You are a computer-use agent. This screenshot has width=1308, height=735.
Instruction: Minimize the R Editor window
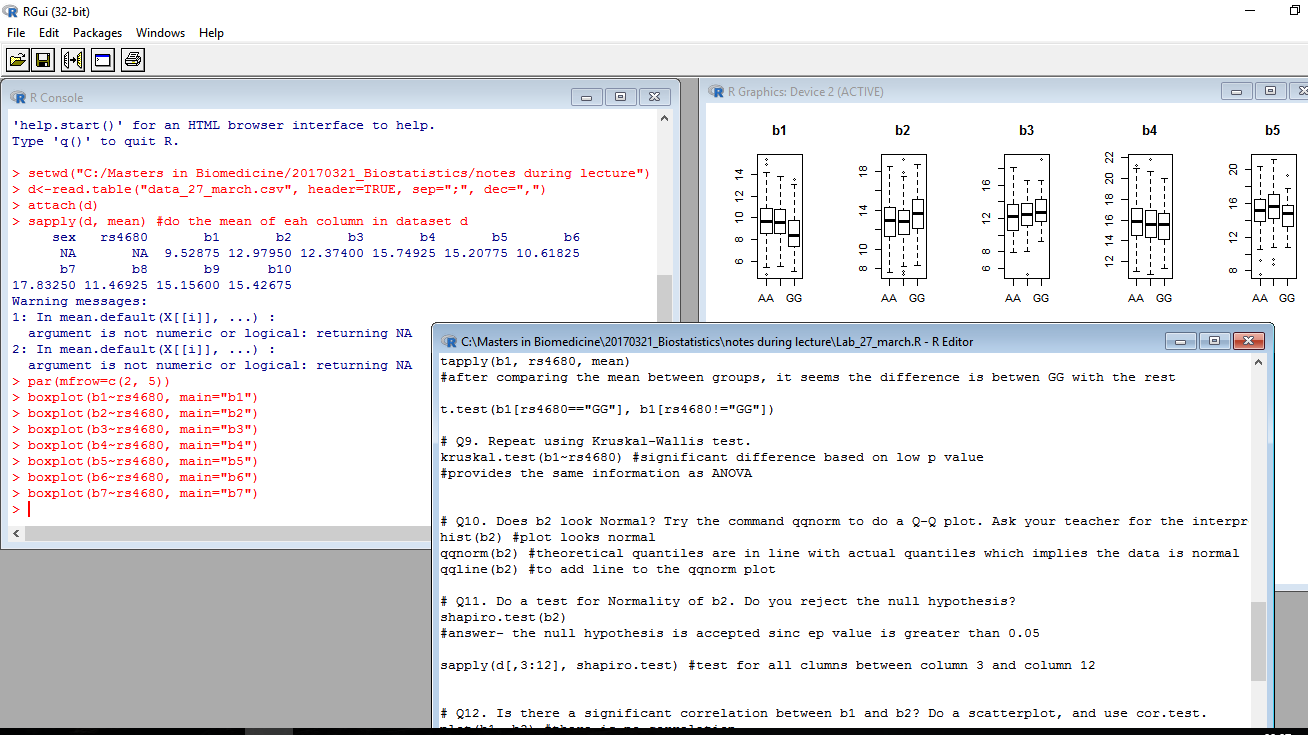tap(1181, 341)
